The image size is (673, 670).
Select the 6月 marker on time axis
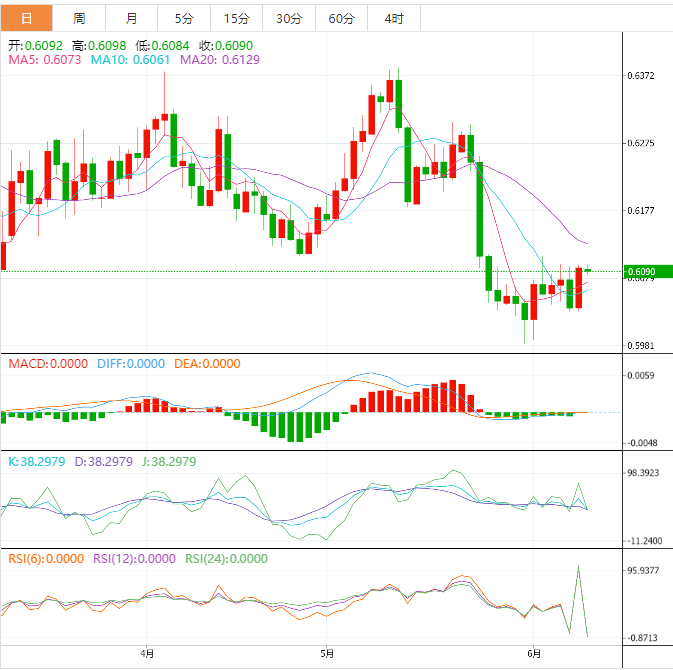(533, 654)
